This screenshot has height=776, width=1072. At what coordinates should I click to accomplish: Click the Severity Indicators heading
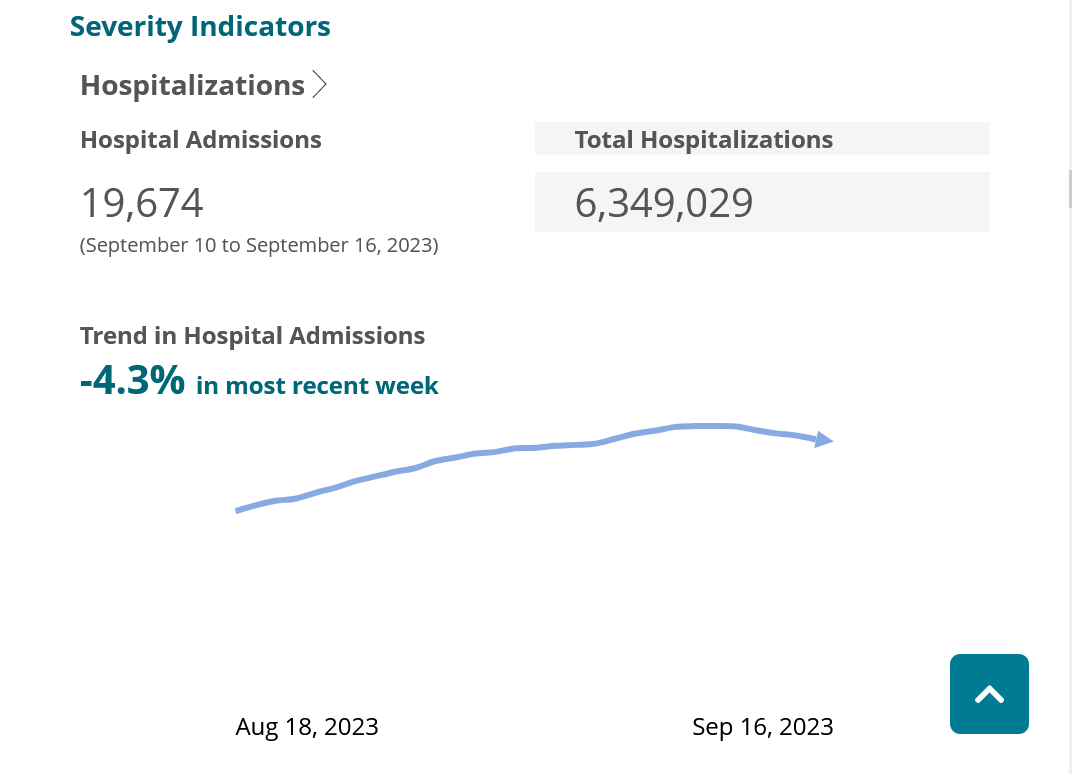coord(200,27)
